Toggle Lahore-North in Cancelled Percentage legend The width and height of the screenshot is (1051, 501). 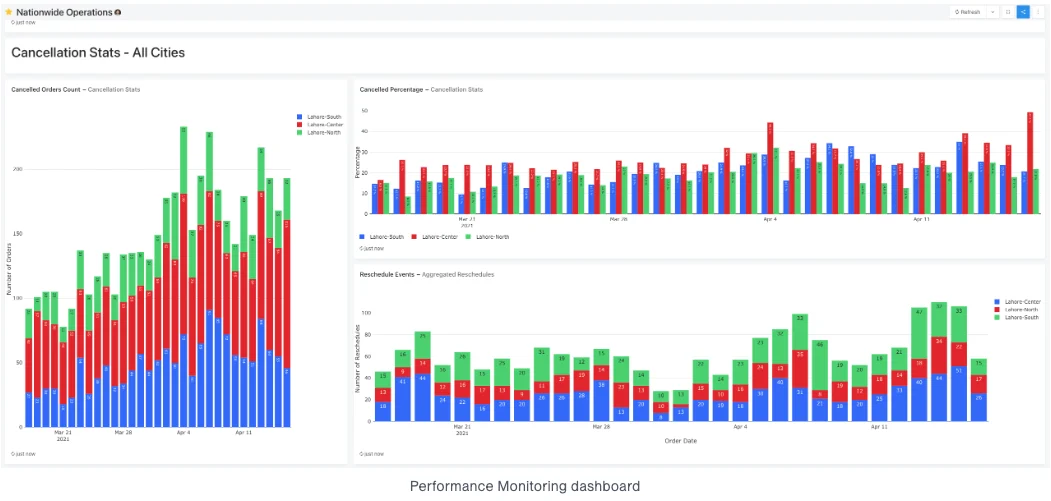487,237
